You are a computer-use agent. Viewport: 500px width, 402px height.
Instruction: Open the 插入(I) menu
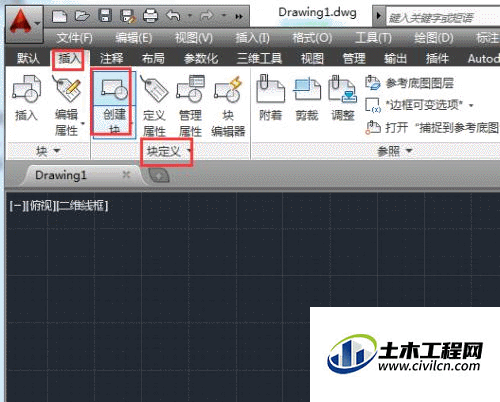(253, 38)
